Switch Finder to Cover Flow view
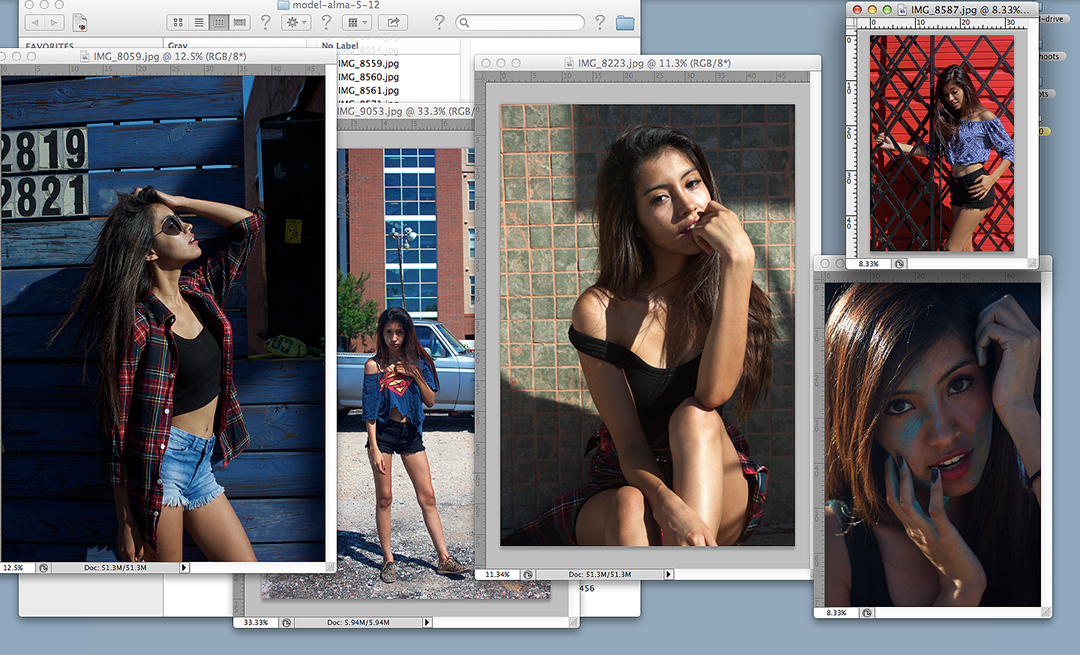The image size is (1080, 655). click(x=240, y=23)
